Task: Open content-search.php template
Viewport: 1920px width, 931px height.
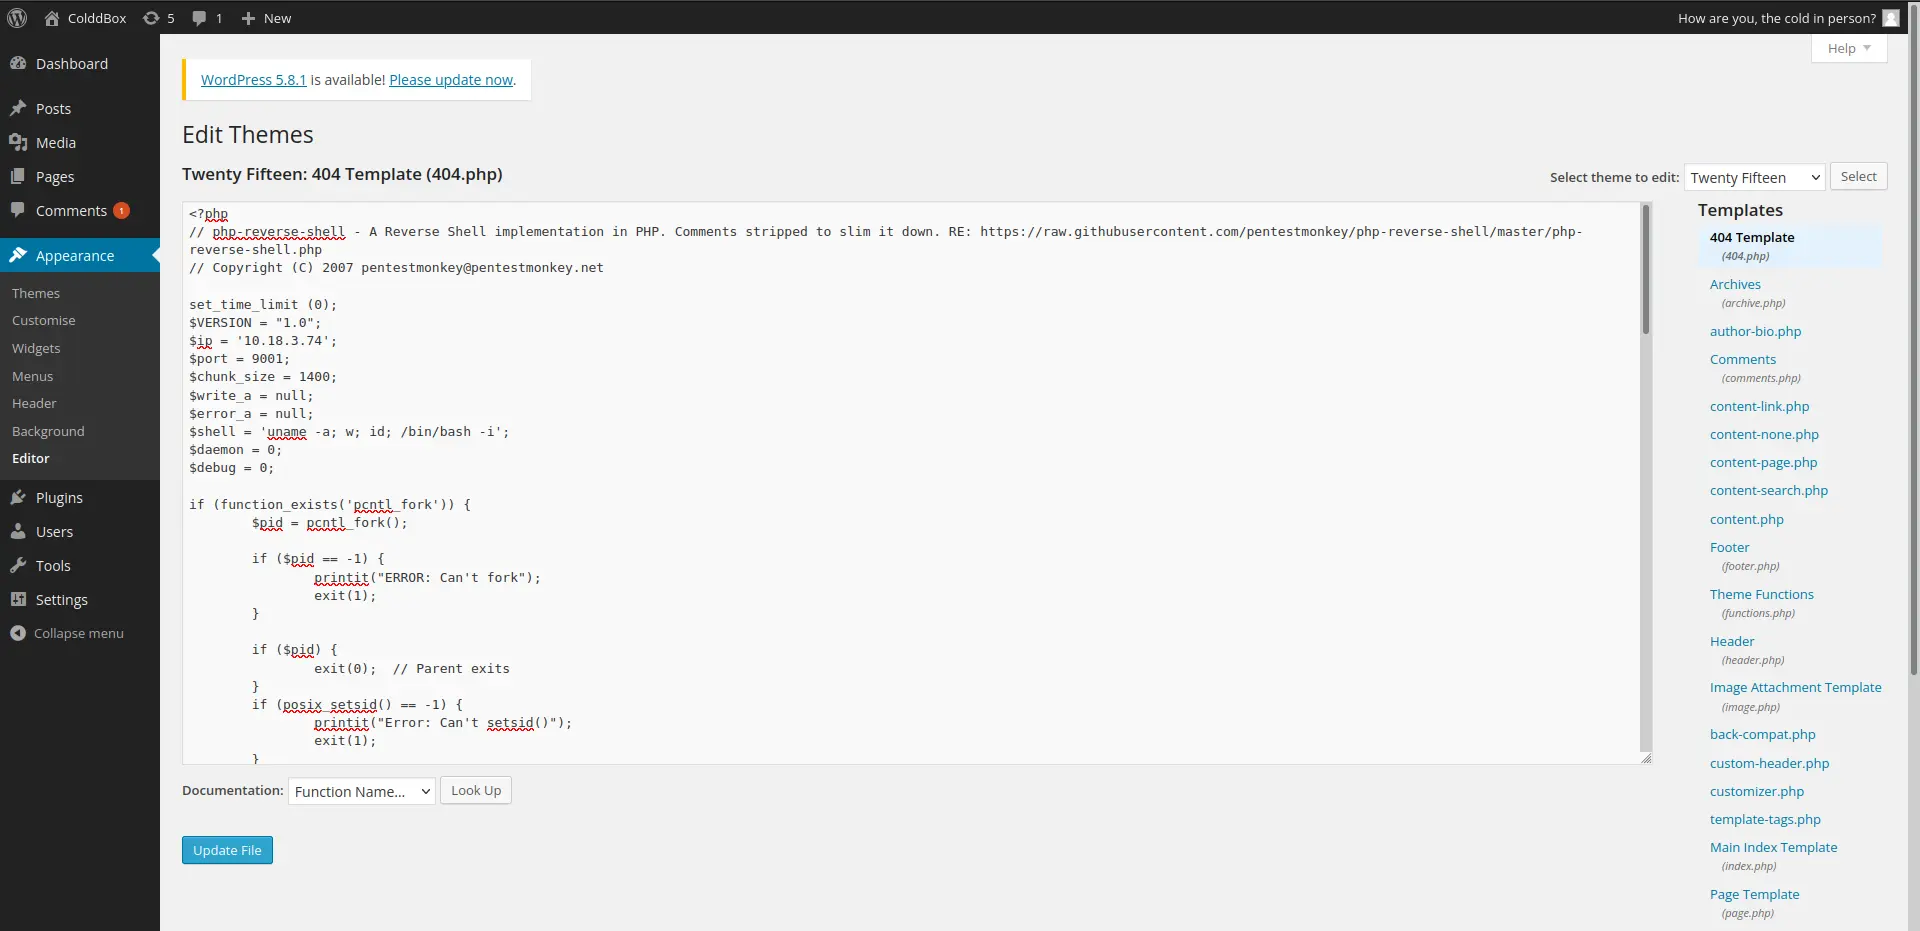Action: click(1768, 490)
